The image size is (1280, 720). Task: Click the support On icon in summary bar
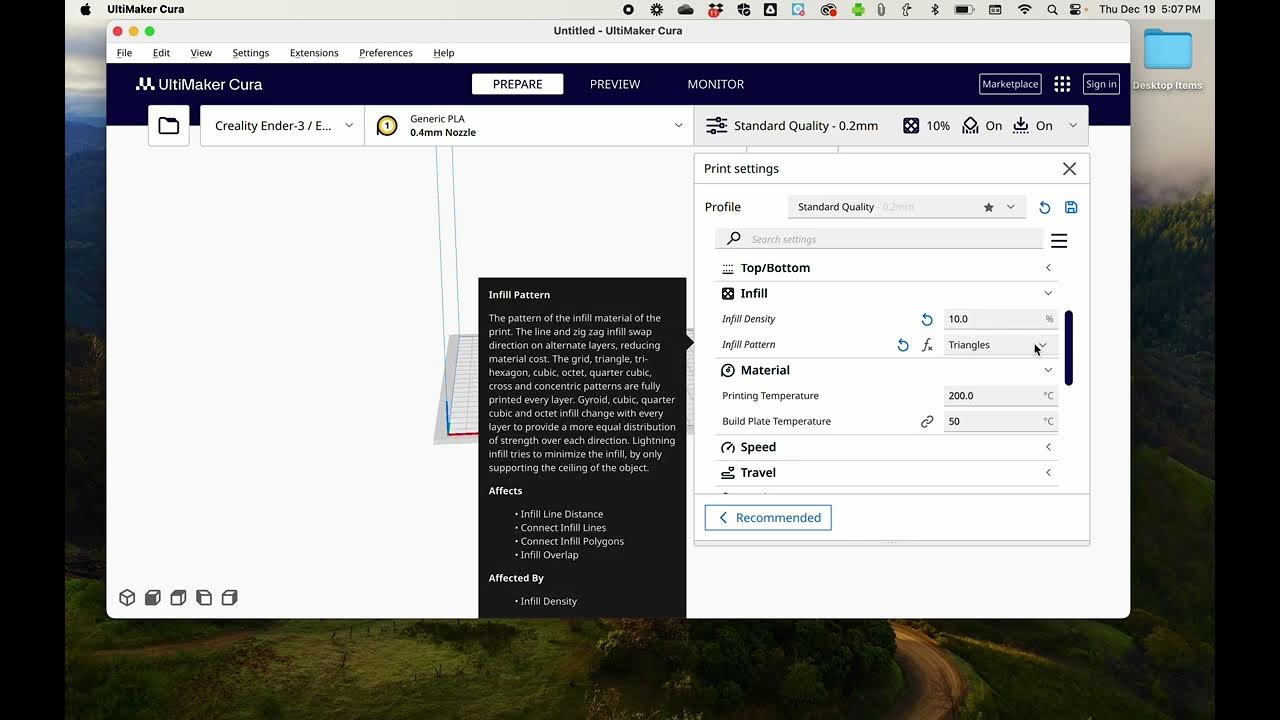(970, 126)
